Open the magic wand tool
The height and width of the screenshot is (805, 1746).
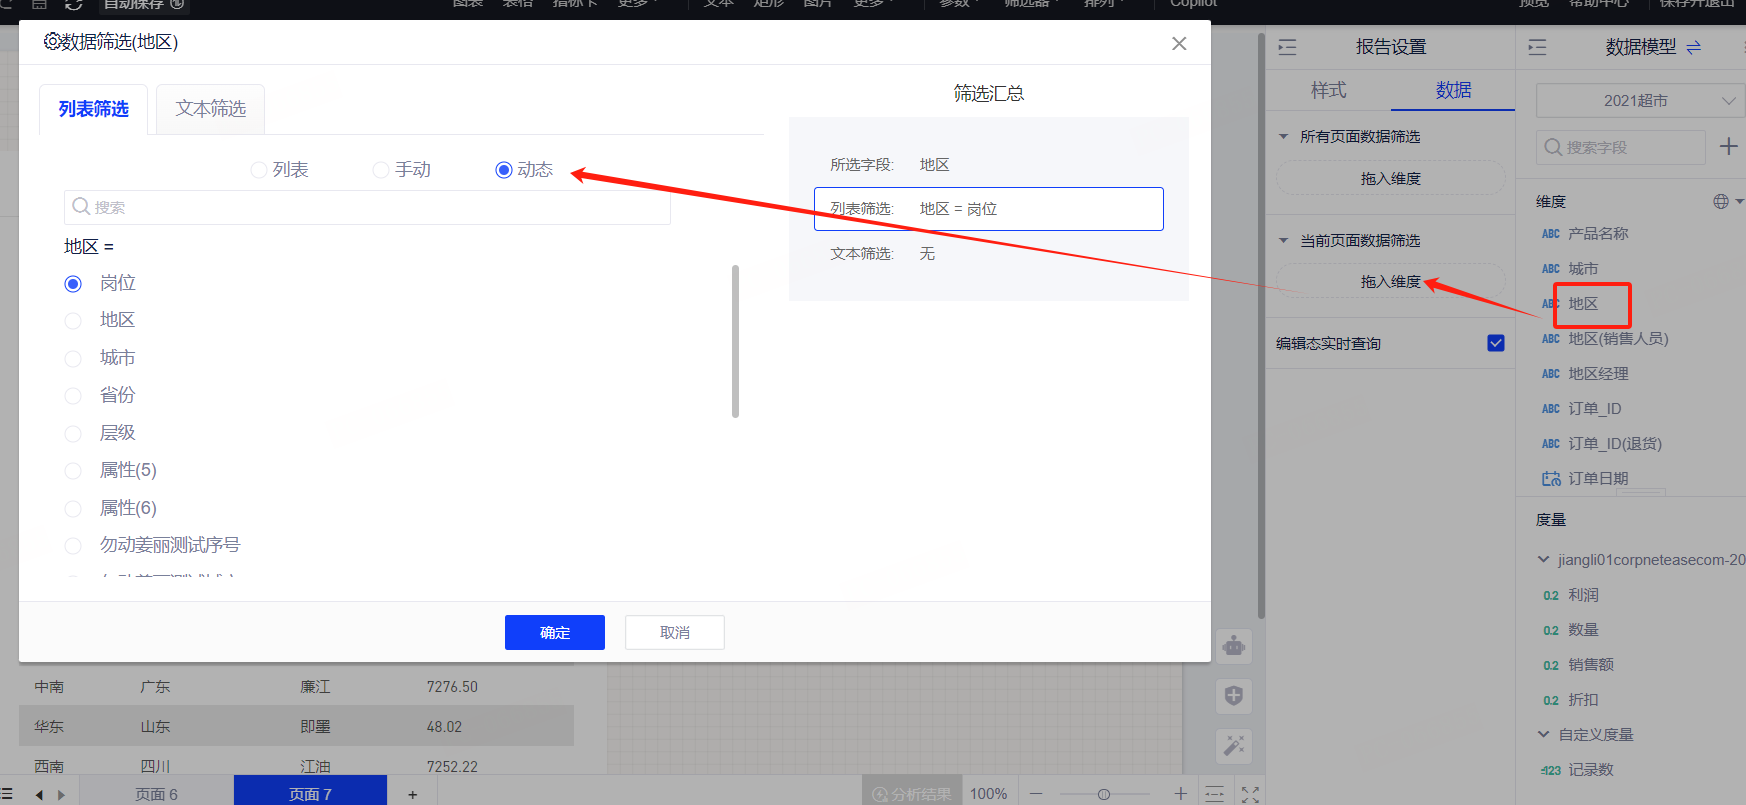point(1234,746)
